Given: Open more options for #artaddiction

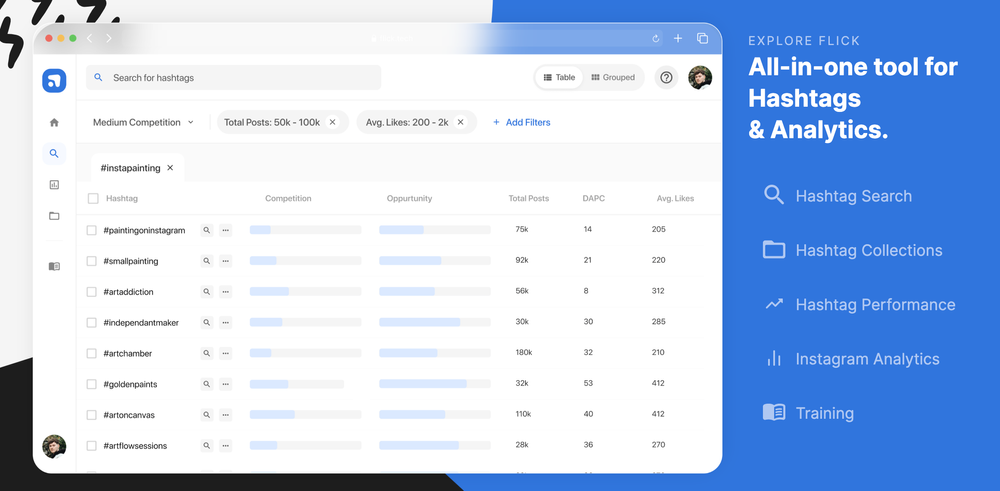Looking at the screenshot, I should [x=225, y=291].
